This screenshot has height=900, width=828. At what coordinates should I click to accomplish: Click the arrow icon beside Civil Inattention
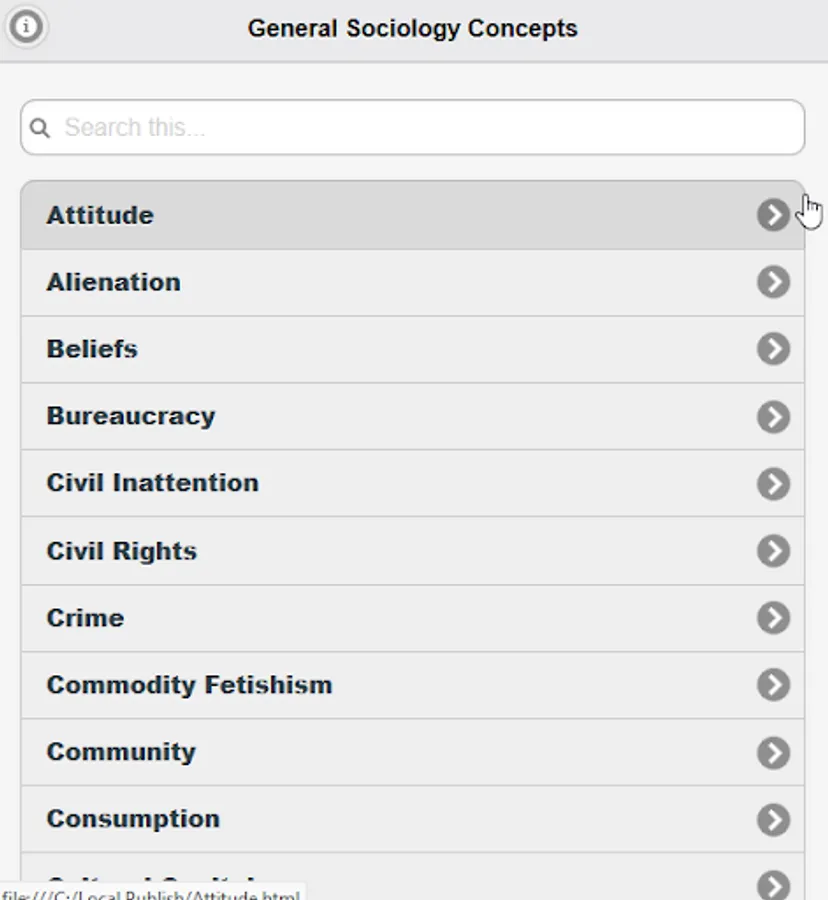773,483
